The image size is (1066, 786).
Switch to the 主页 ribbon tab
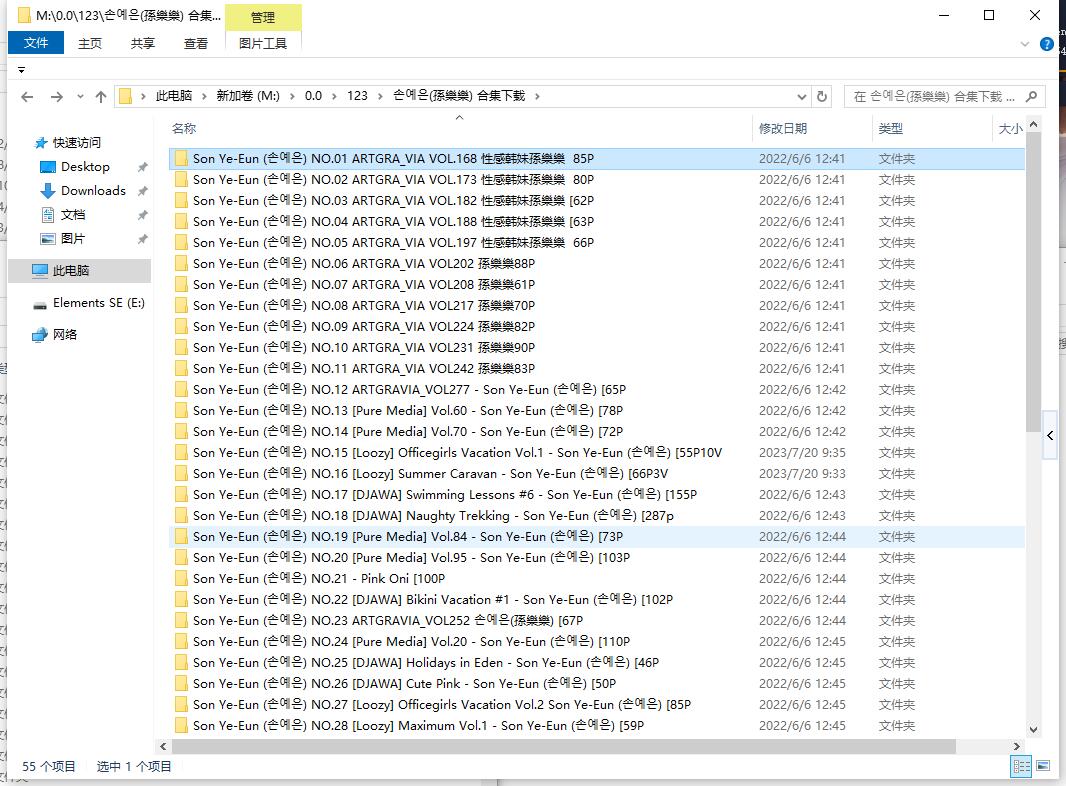(x=90, y=44)
